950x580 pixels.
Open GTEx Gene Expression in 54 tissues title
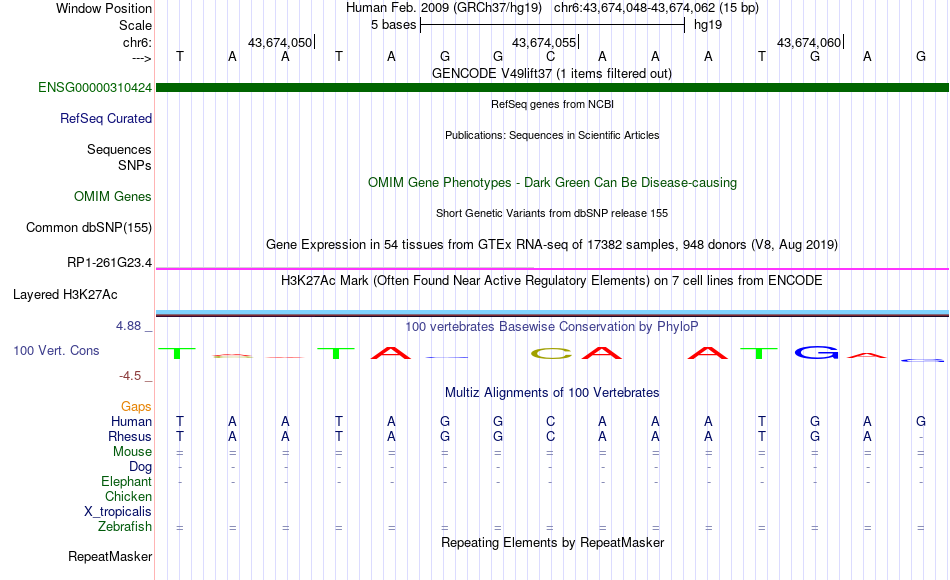click(x=552, y=244)
